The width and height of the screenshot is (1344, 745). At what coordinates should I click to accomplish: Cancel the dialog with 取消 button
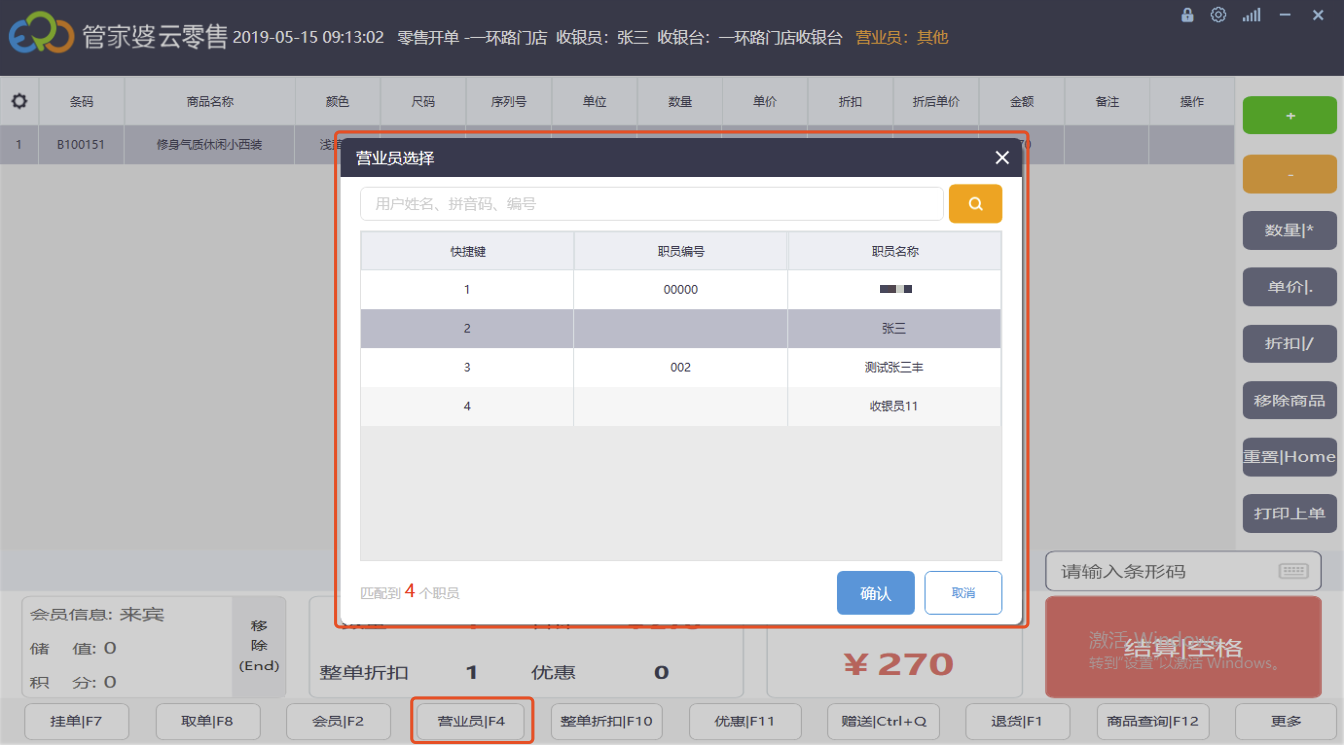(963, 593)
